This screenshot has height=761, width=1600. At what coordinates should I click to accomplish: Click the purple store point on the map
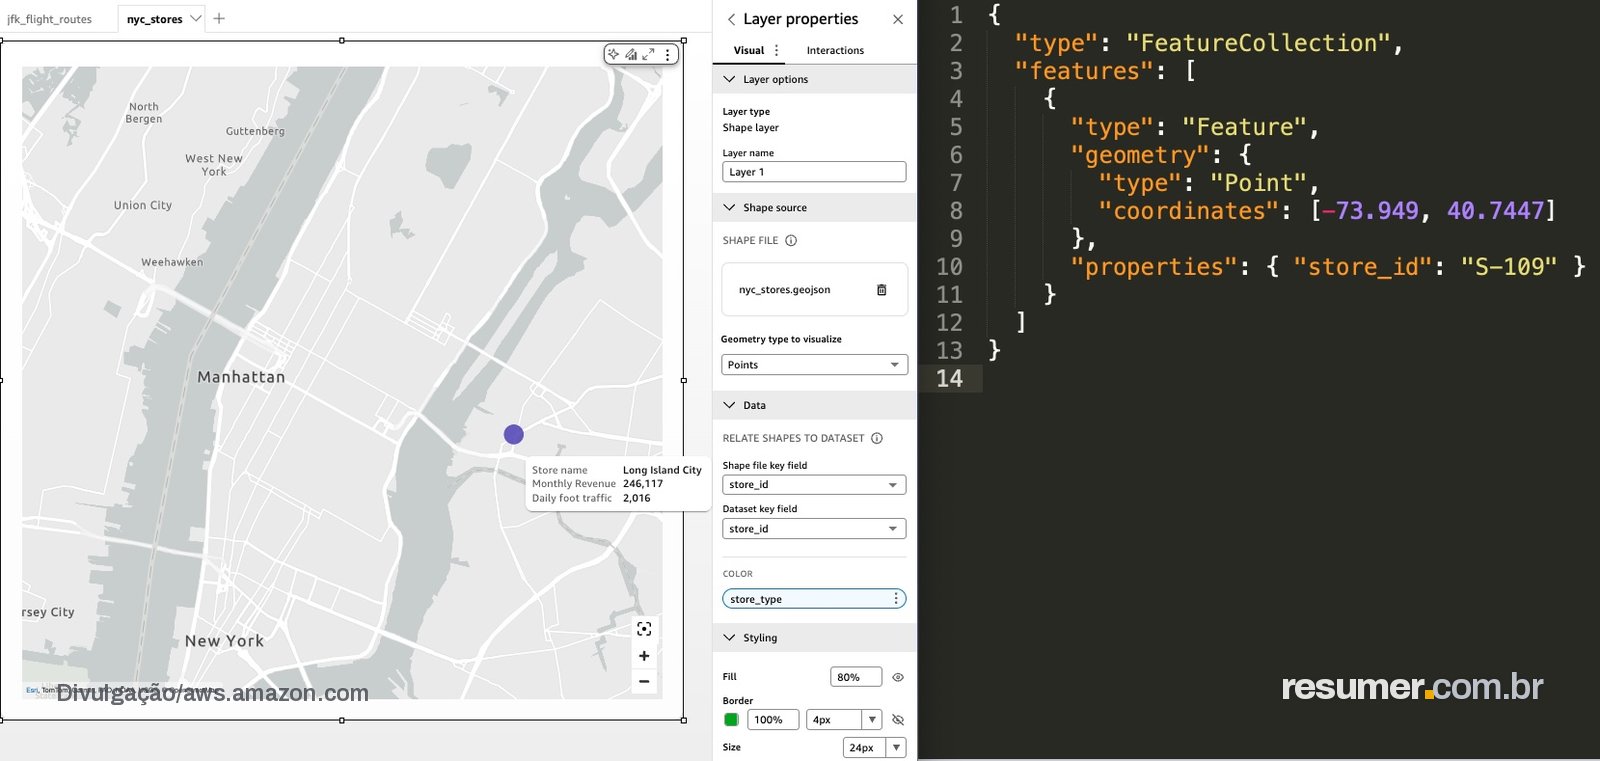514,434
